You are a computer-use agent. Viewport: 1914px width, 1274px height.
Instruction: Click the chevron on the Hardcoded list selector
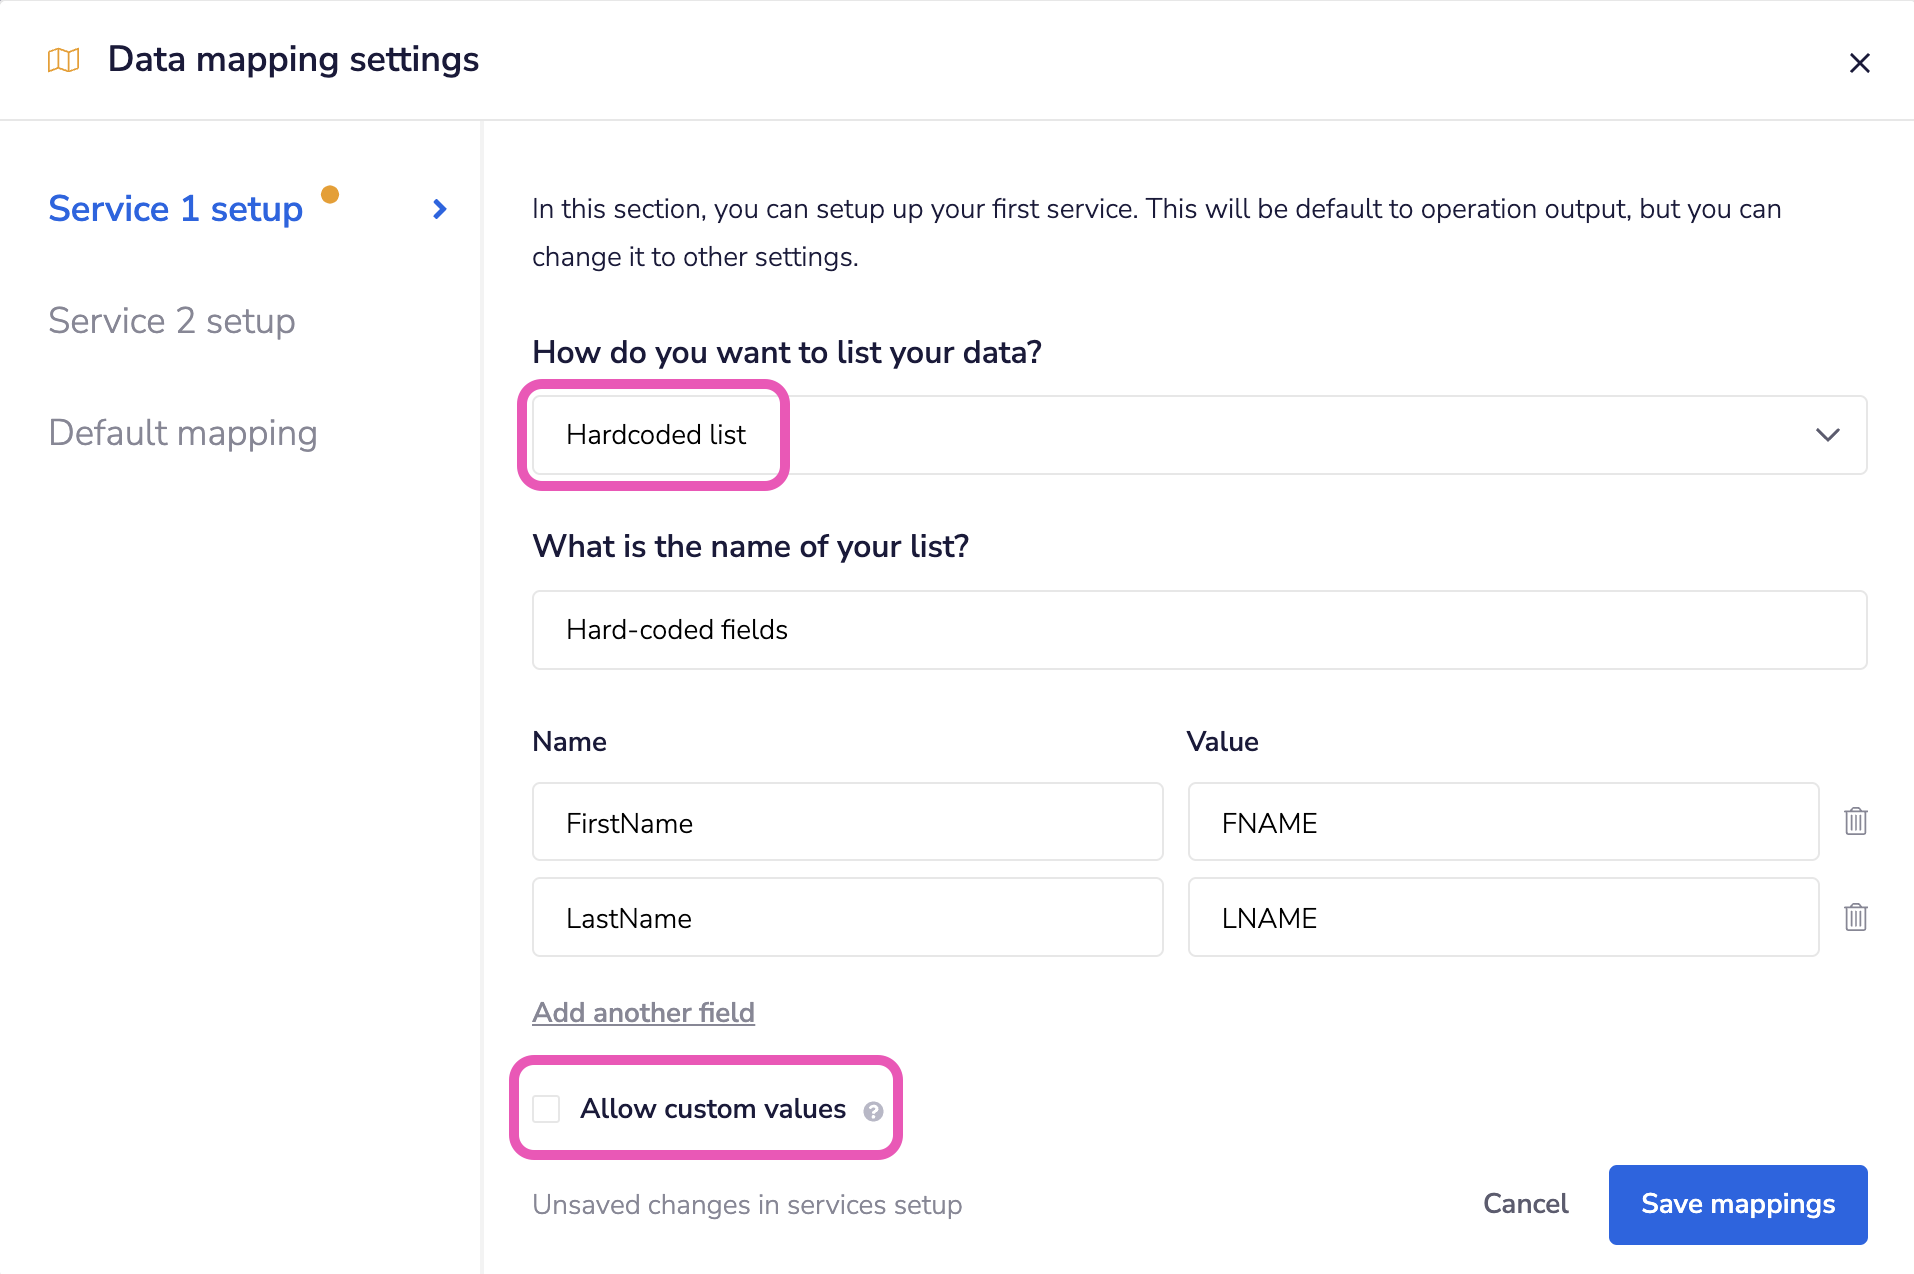click(1826, 435)
